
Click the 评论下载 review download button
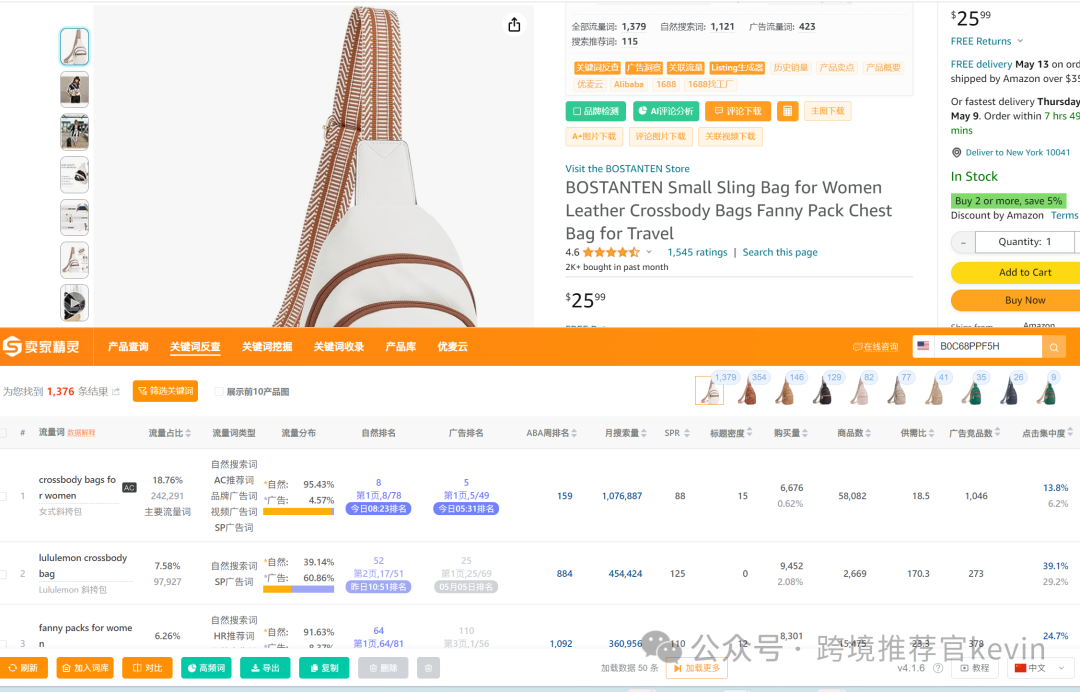[x=738, y=111]
